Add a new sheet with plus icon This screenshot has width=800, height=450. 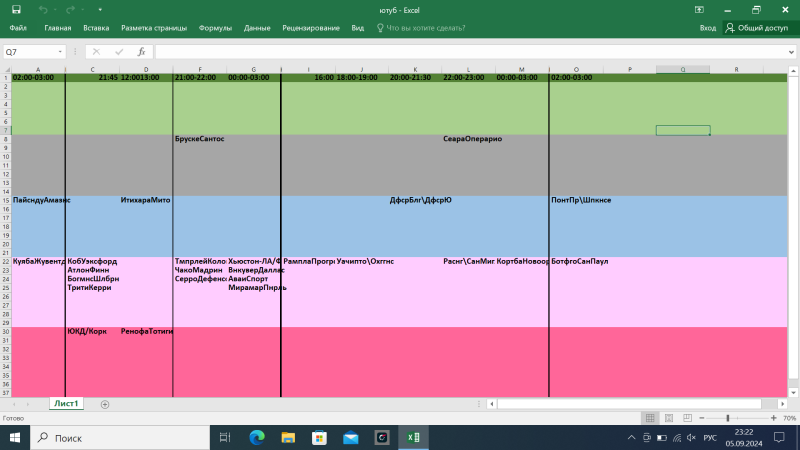click(105, 404)
